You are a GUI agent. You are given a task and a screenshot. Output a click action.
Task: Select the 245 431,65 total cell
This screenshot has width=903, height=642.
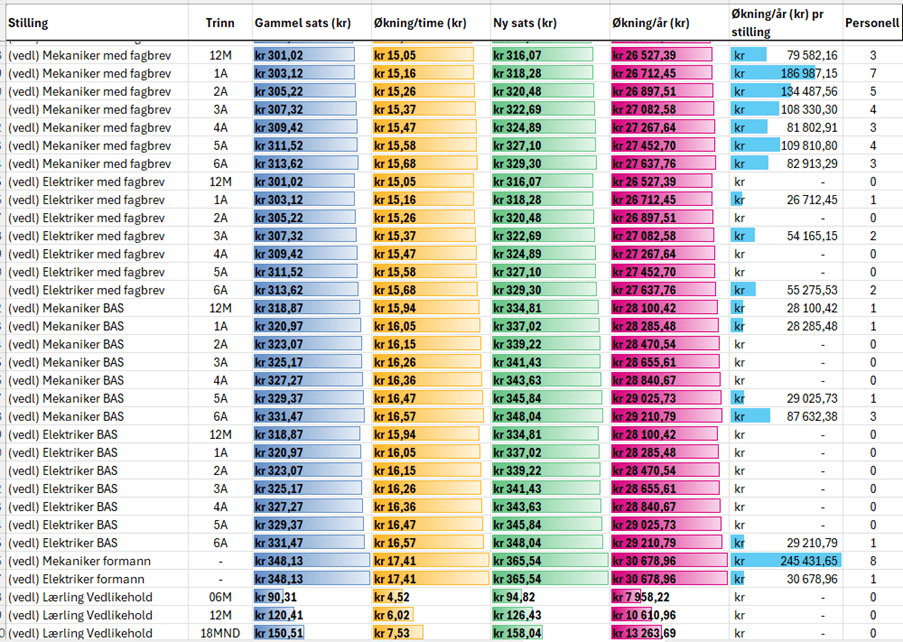point(785,561)
